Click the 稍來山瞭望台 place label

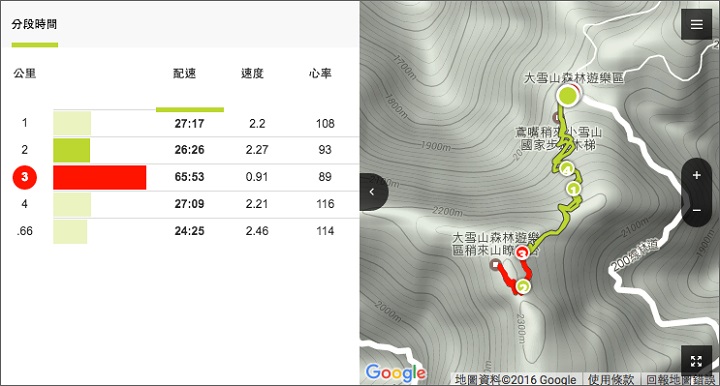[x=495, y=244]
